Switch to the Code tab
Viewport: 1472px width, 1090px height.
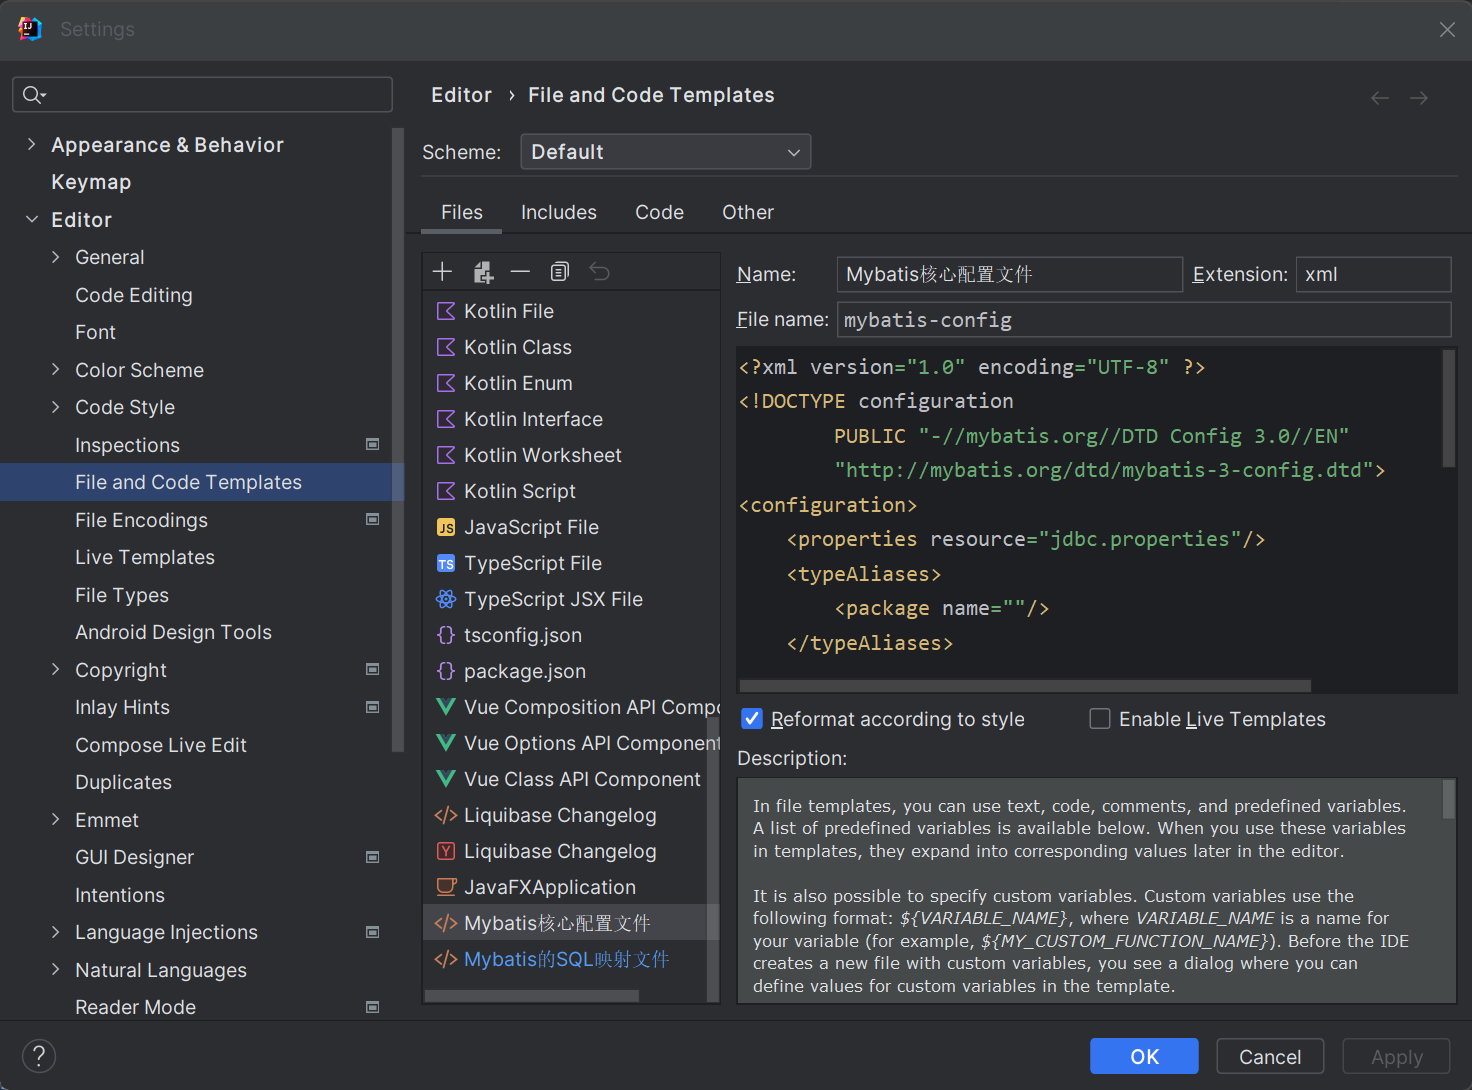coord(660,212)
